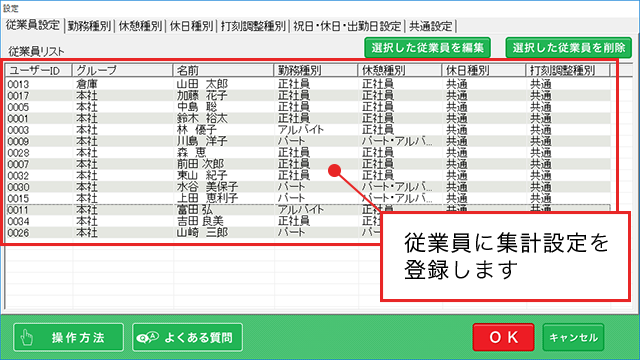Confirm with the red OK button

503,337
